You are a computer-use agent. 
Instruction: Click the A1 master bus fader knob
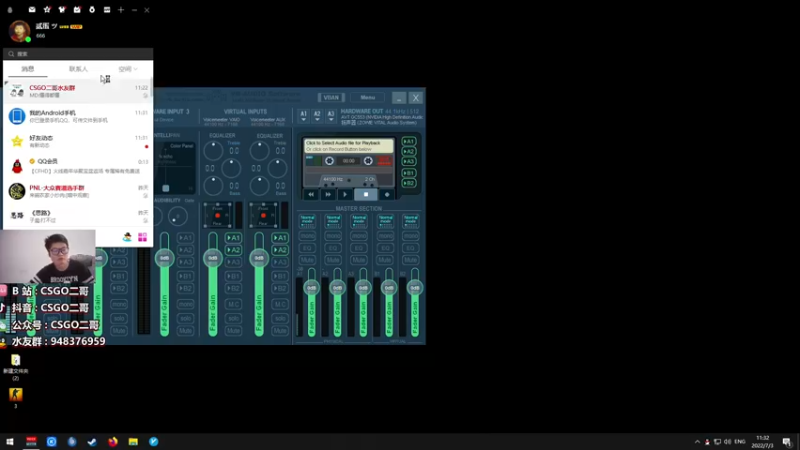[311, 288]
